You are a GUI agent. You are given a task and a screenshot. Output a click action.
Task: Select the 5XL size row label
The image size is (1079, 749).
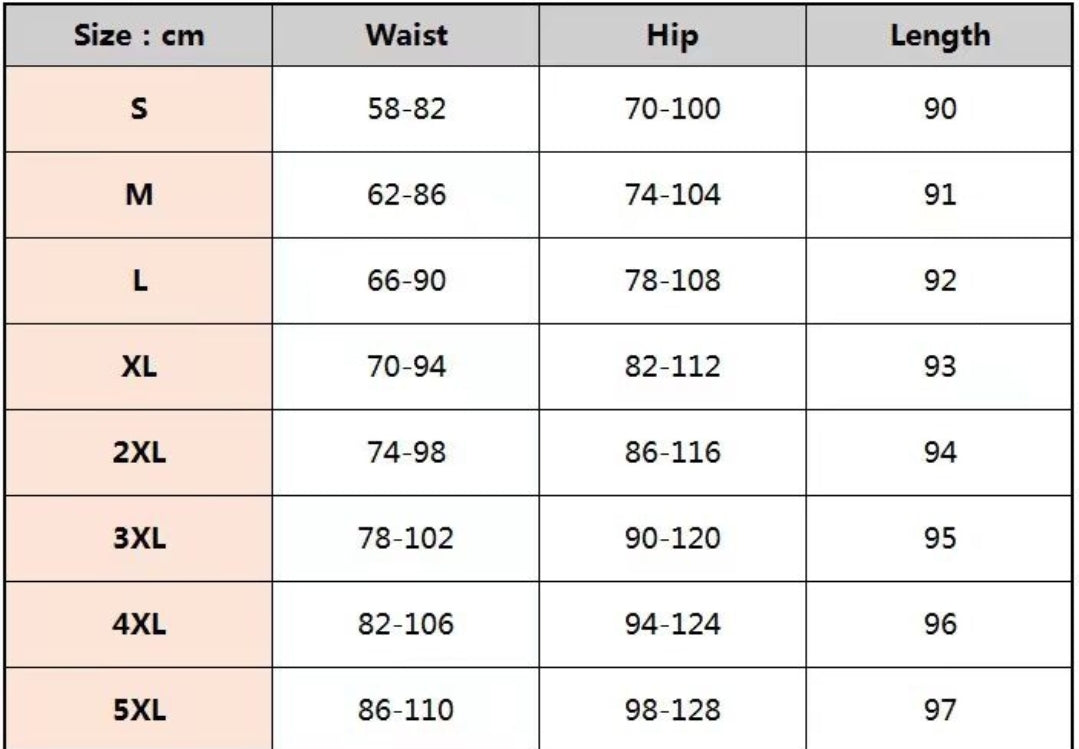[139, 711]
